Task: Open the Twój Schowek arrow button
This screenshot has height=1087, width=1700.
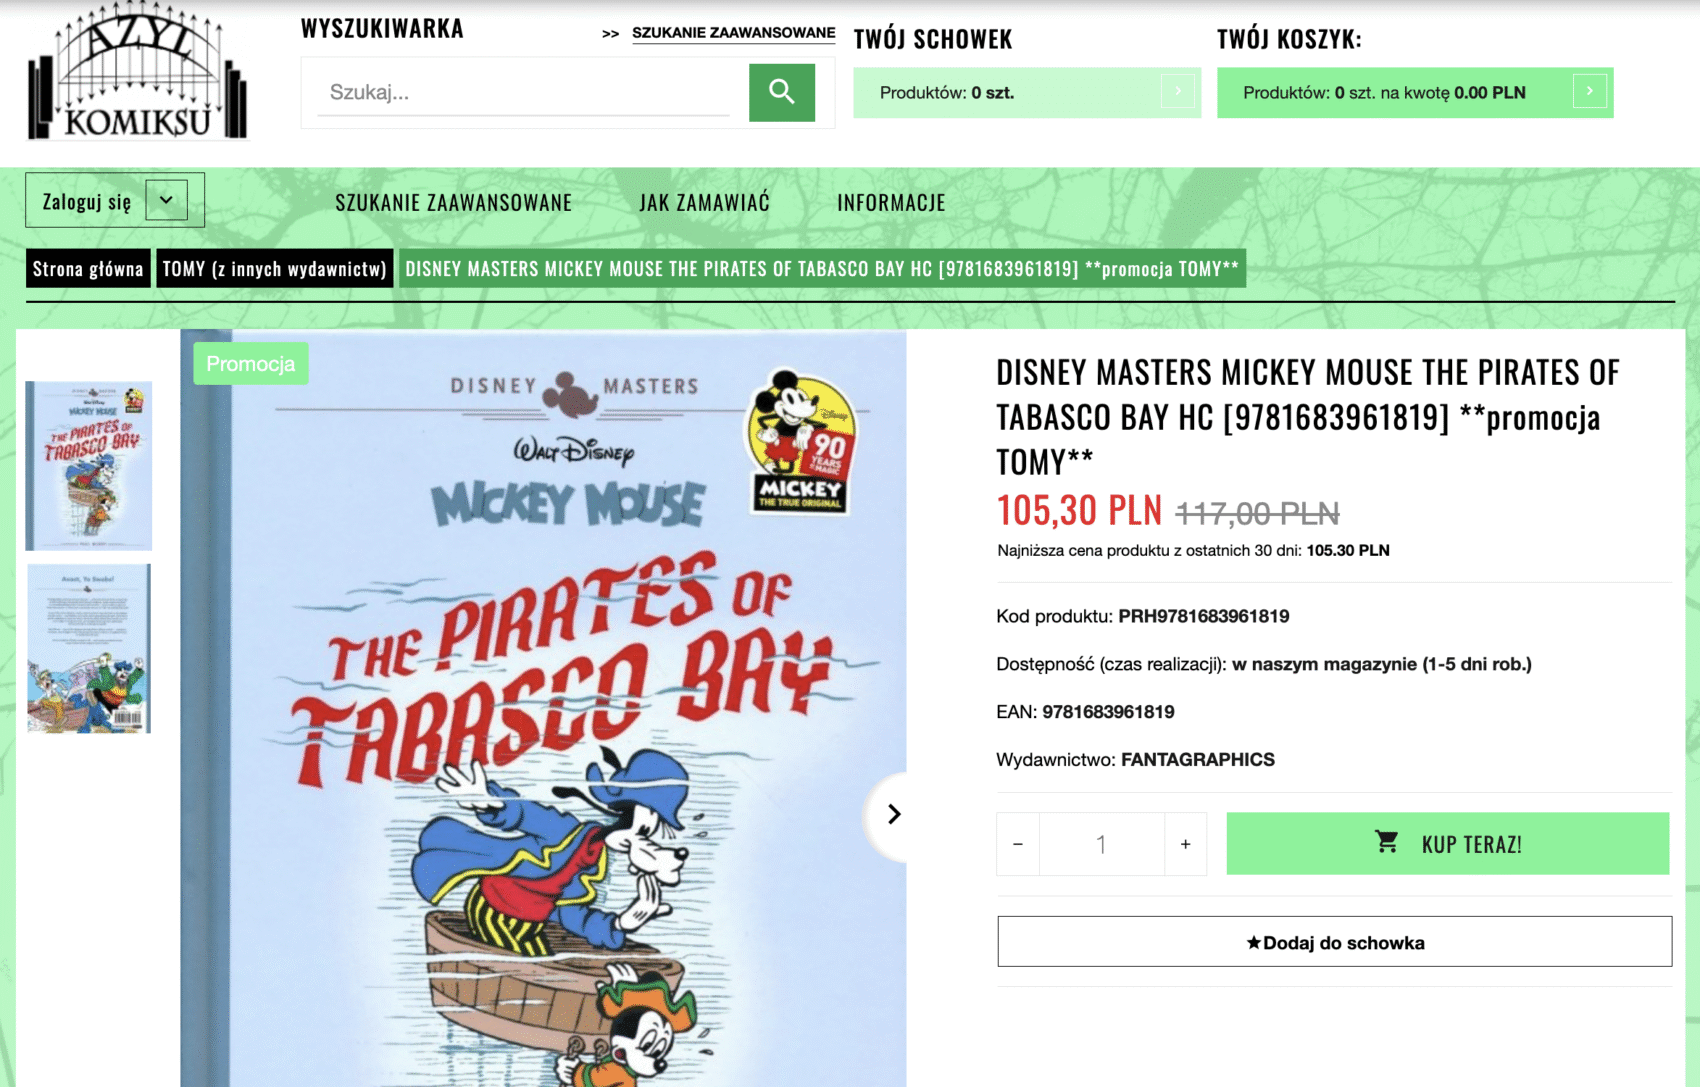Action: click(x=1178, y=91)
